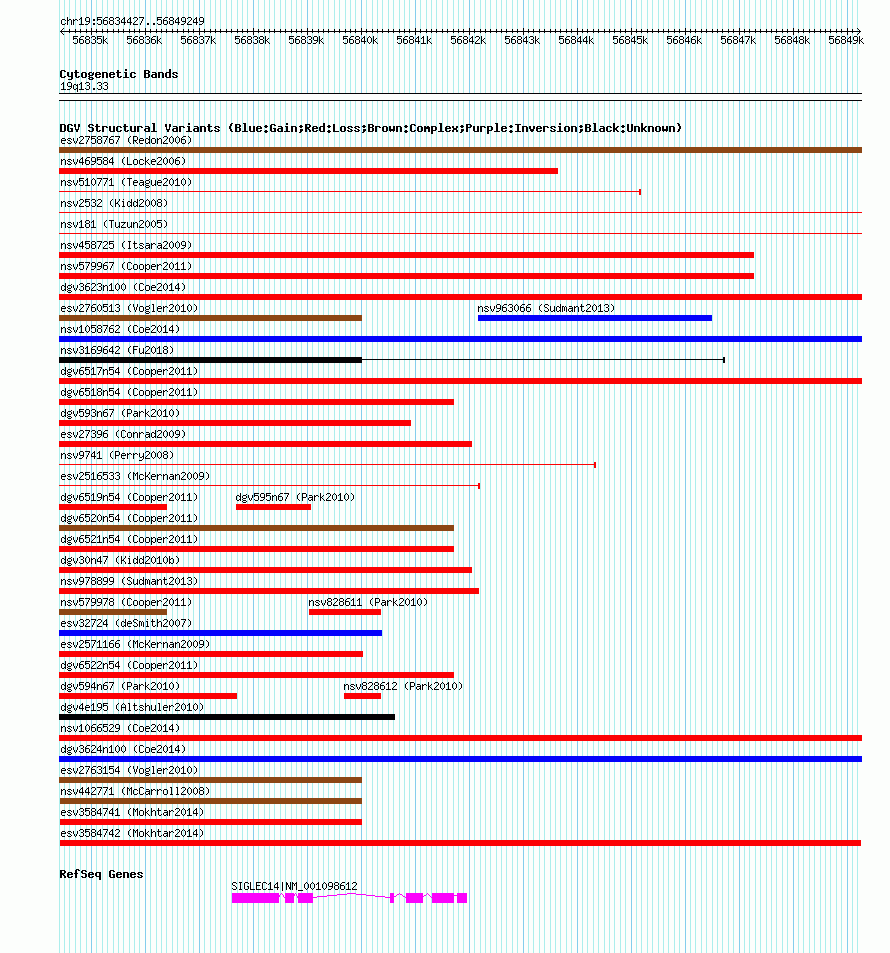Click nsv828611 (Park2010) label

tap(368, 602)
